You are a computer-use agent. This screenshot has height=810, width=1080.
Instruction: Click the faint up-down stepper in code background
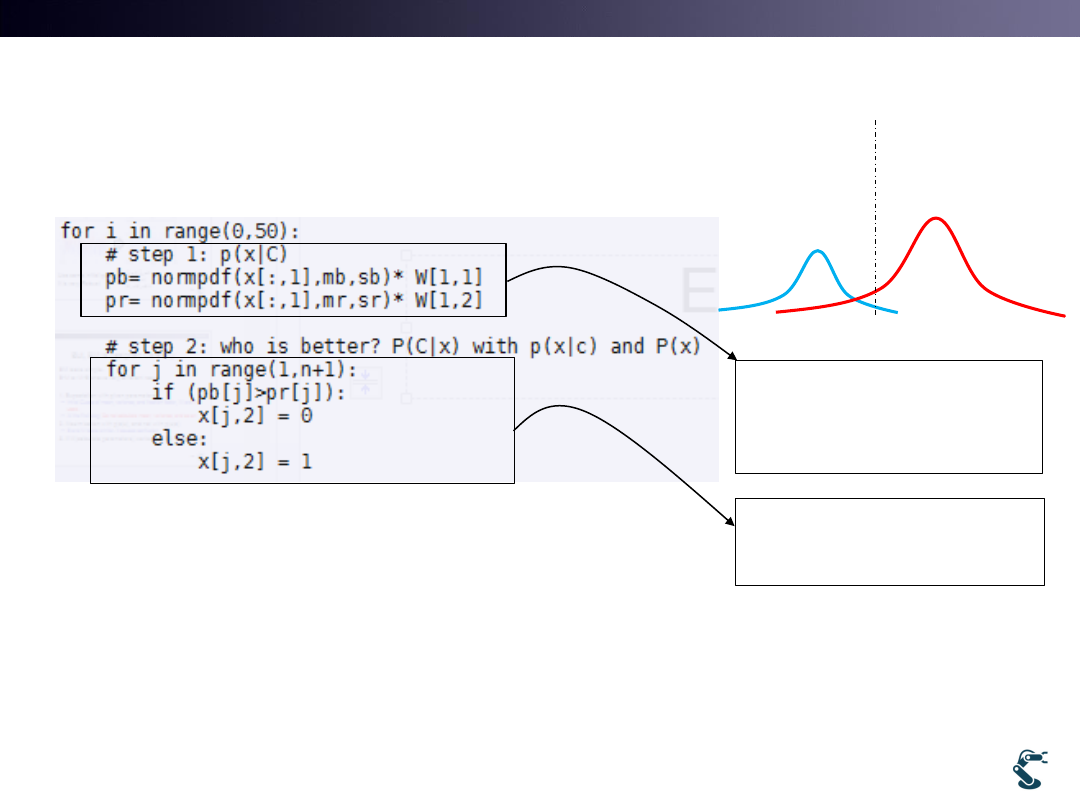click(364, 383)
